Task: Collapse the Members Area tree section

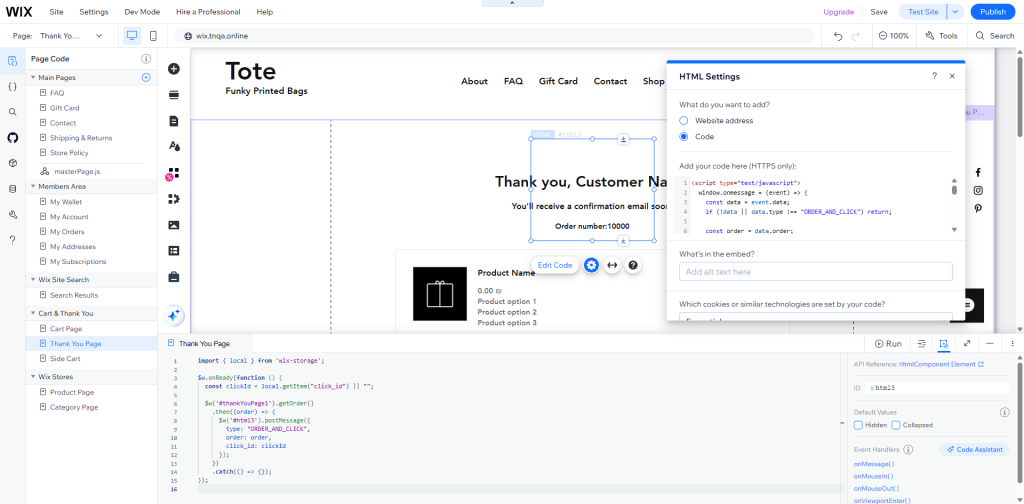Action: click(33, 186)
